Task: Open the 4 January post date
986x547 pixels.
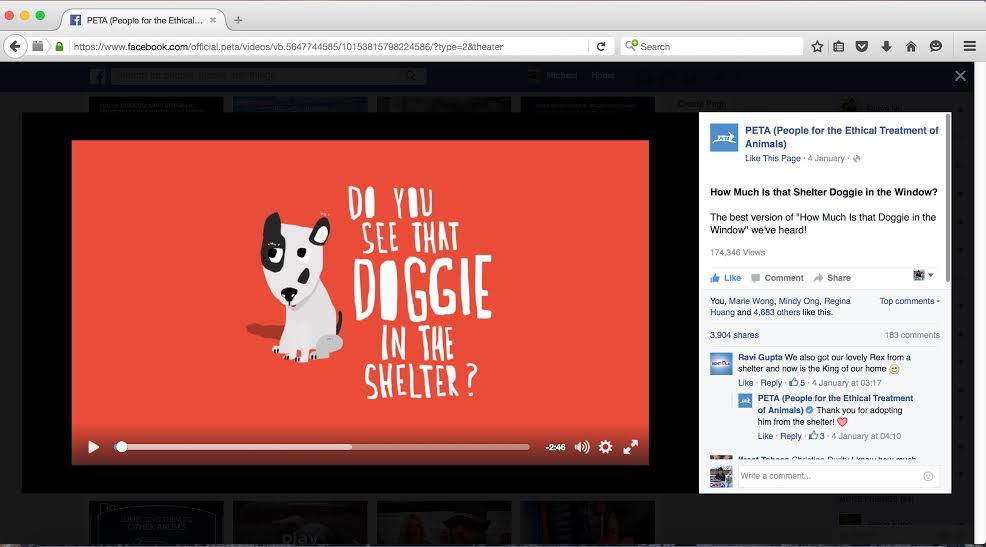Action: [826, 158]
